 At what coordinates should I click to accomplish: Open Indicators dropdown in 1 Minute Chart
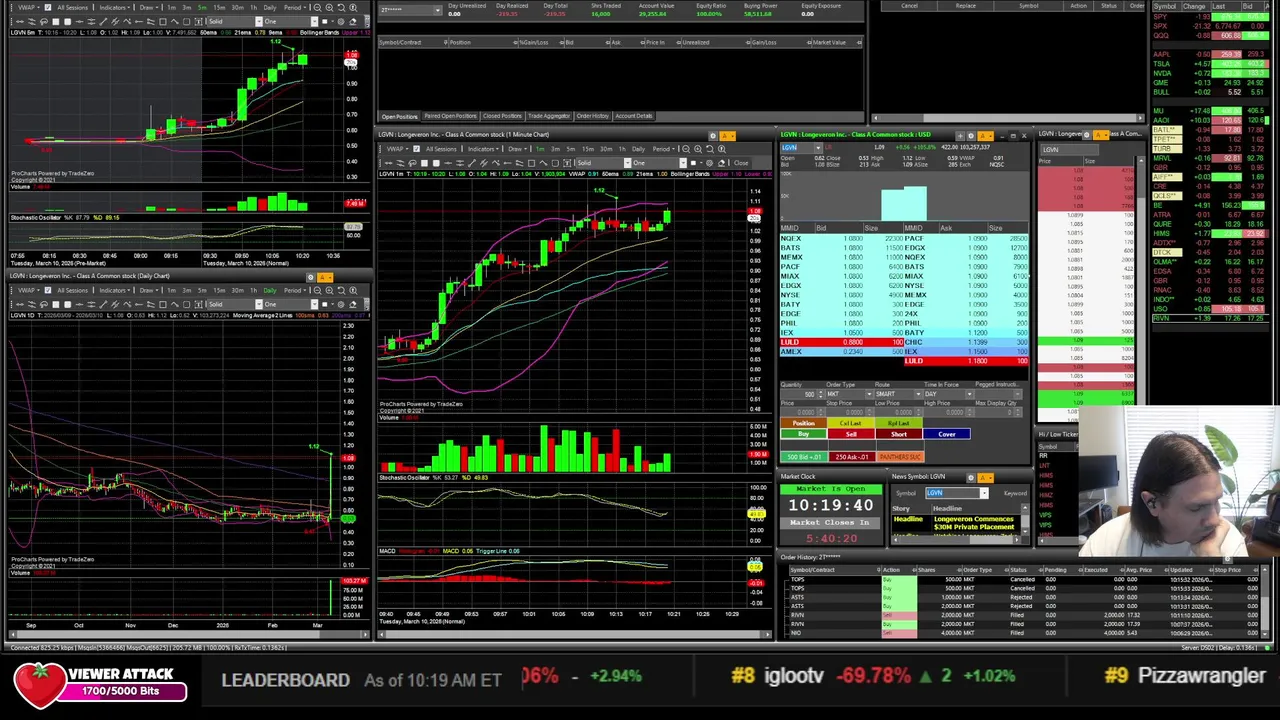(483, 149)
